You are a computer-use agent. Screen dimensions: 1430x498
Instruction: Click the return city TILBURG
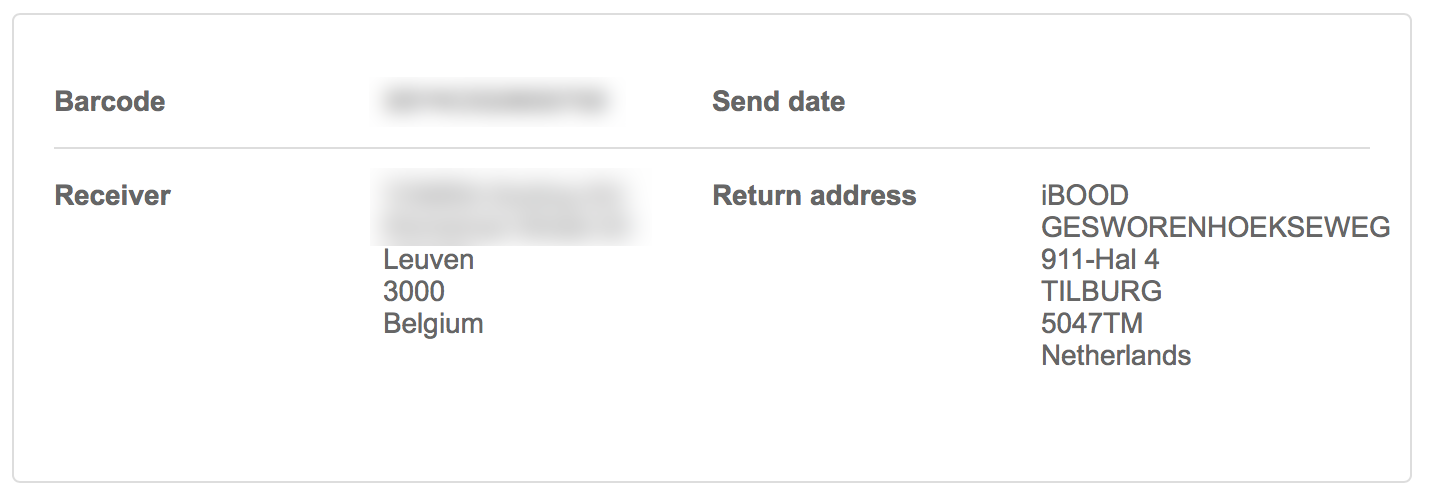tap(1101, 292)
